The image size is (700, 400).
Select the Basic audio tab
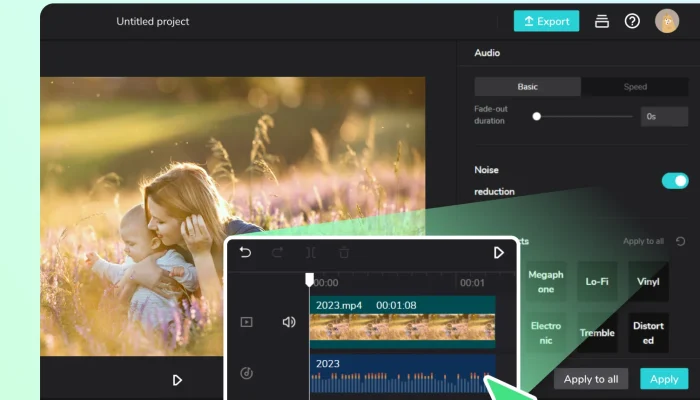point(527,87)
